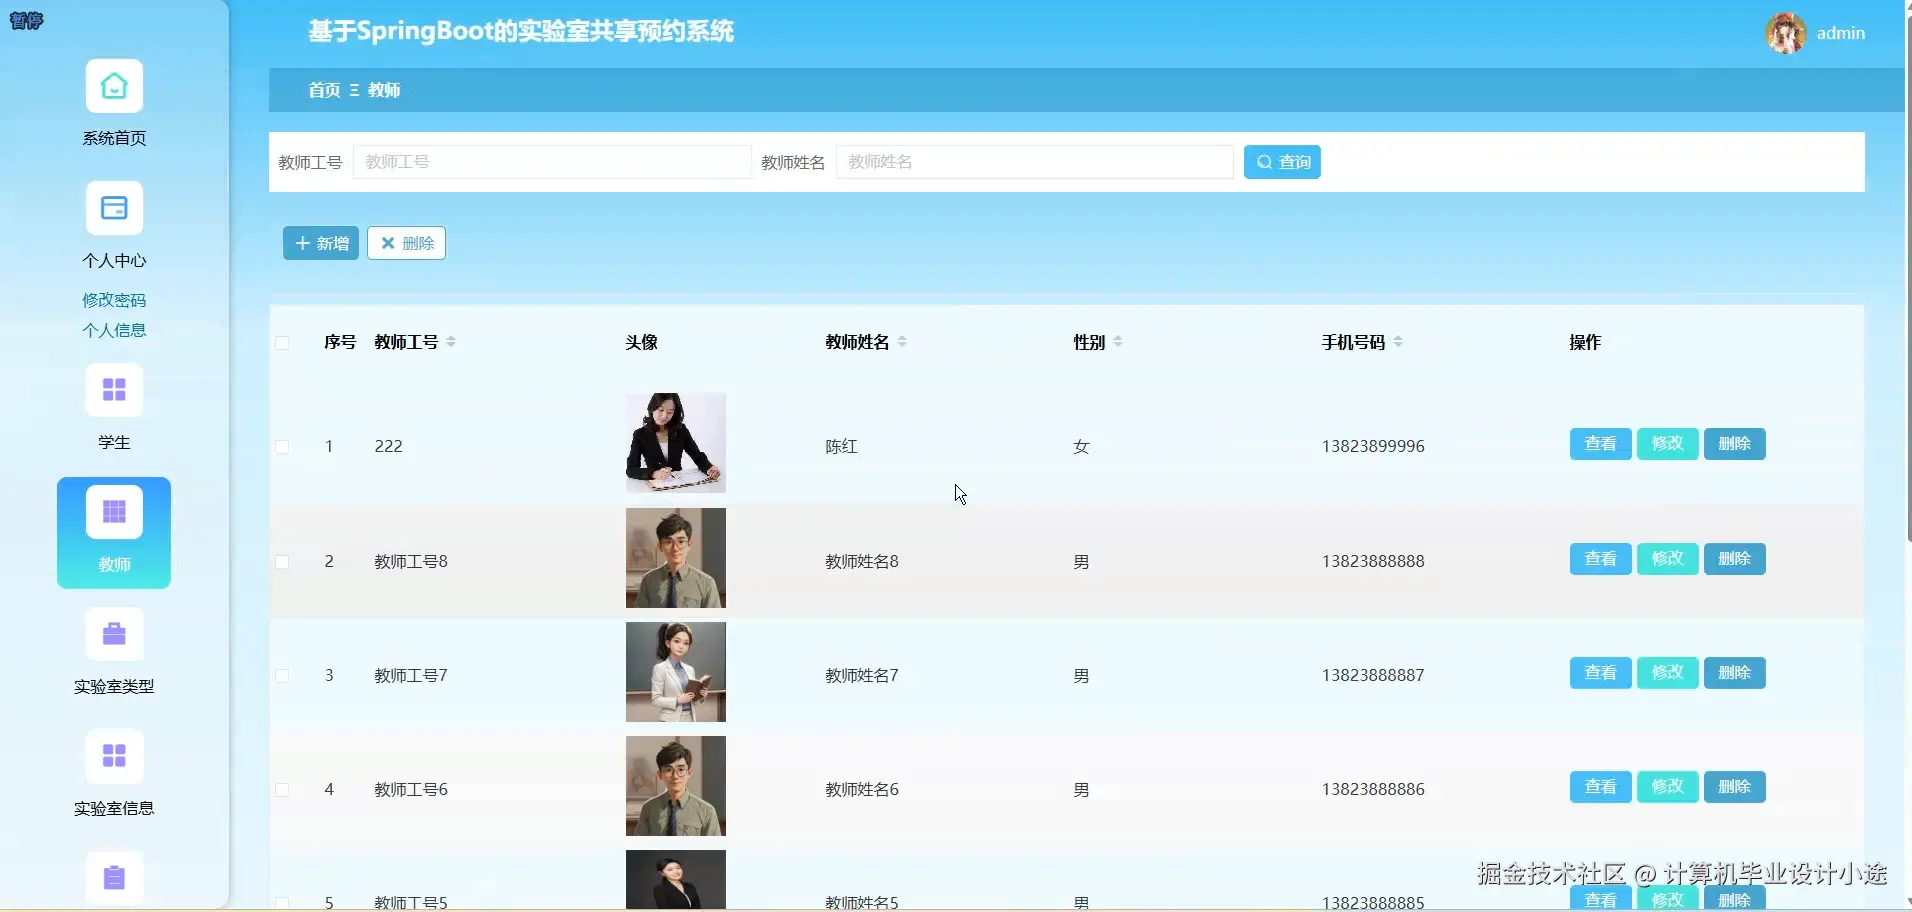Sort by the 性别 column arrows

point(1118,341)
